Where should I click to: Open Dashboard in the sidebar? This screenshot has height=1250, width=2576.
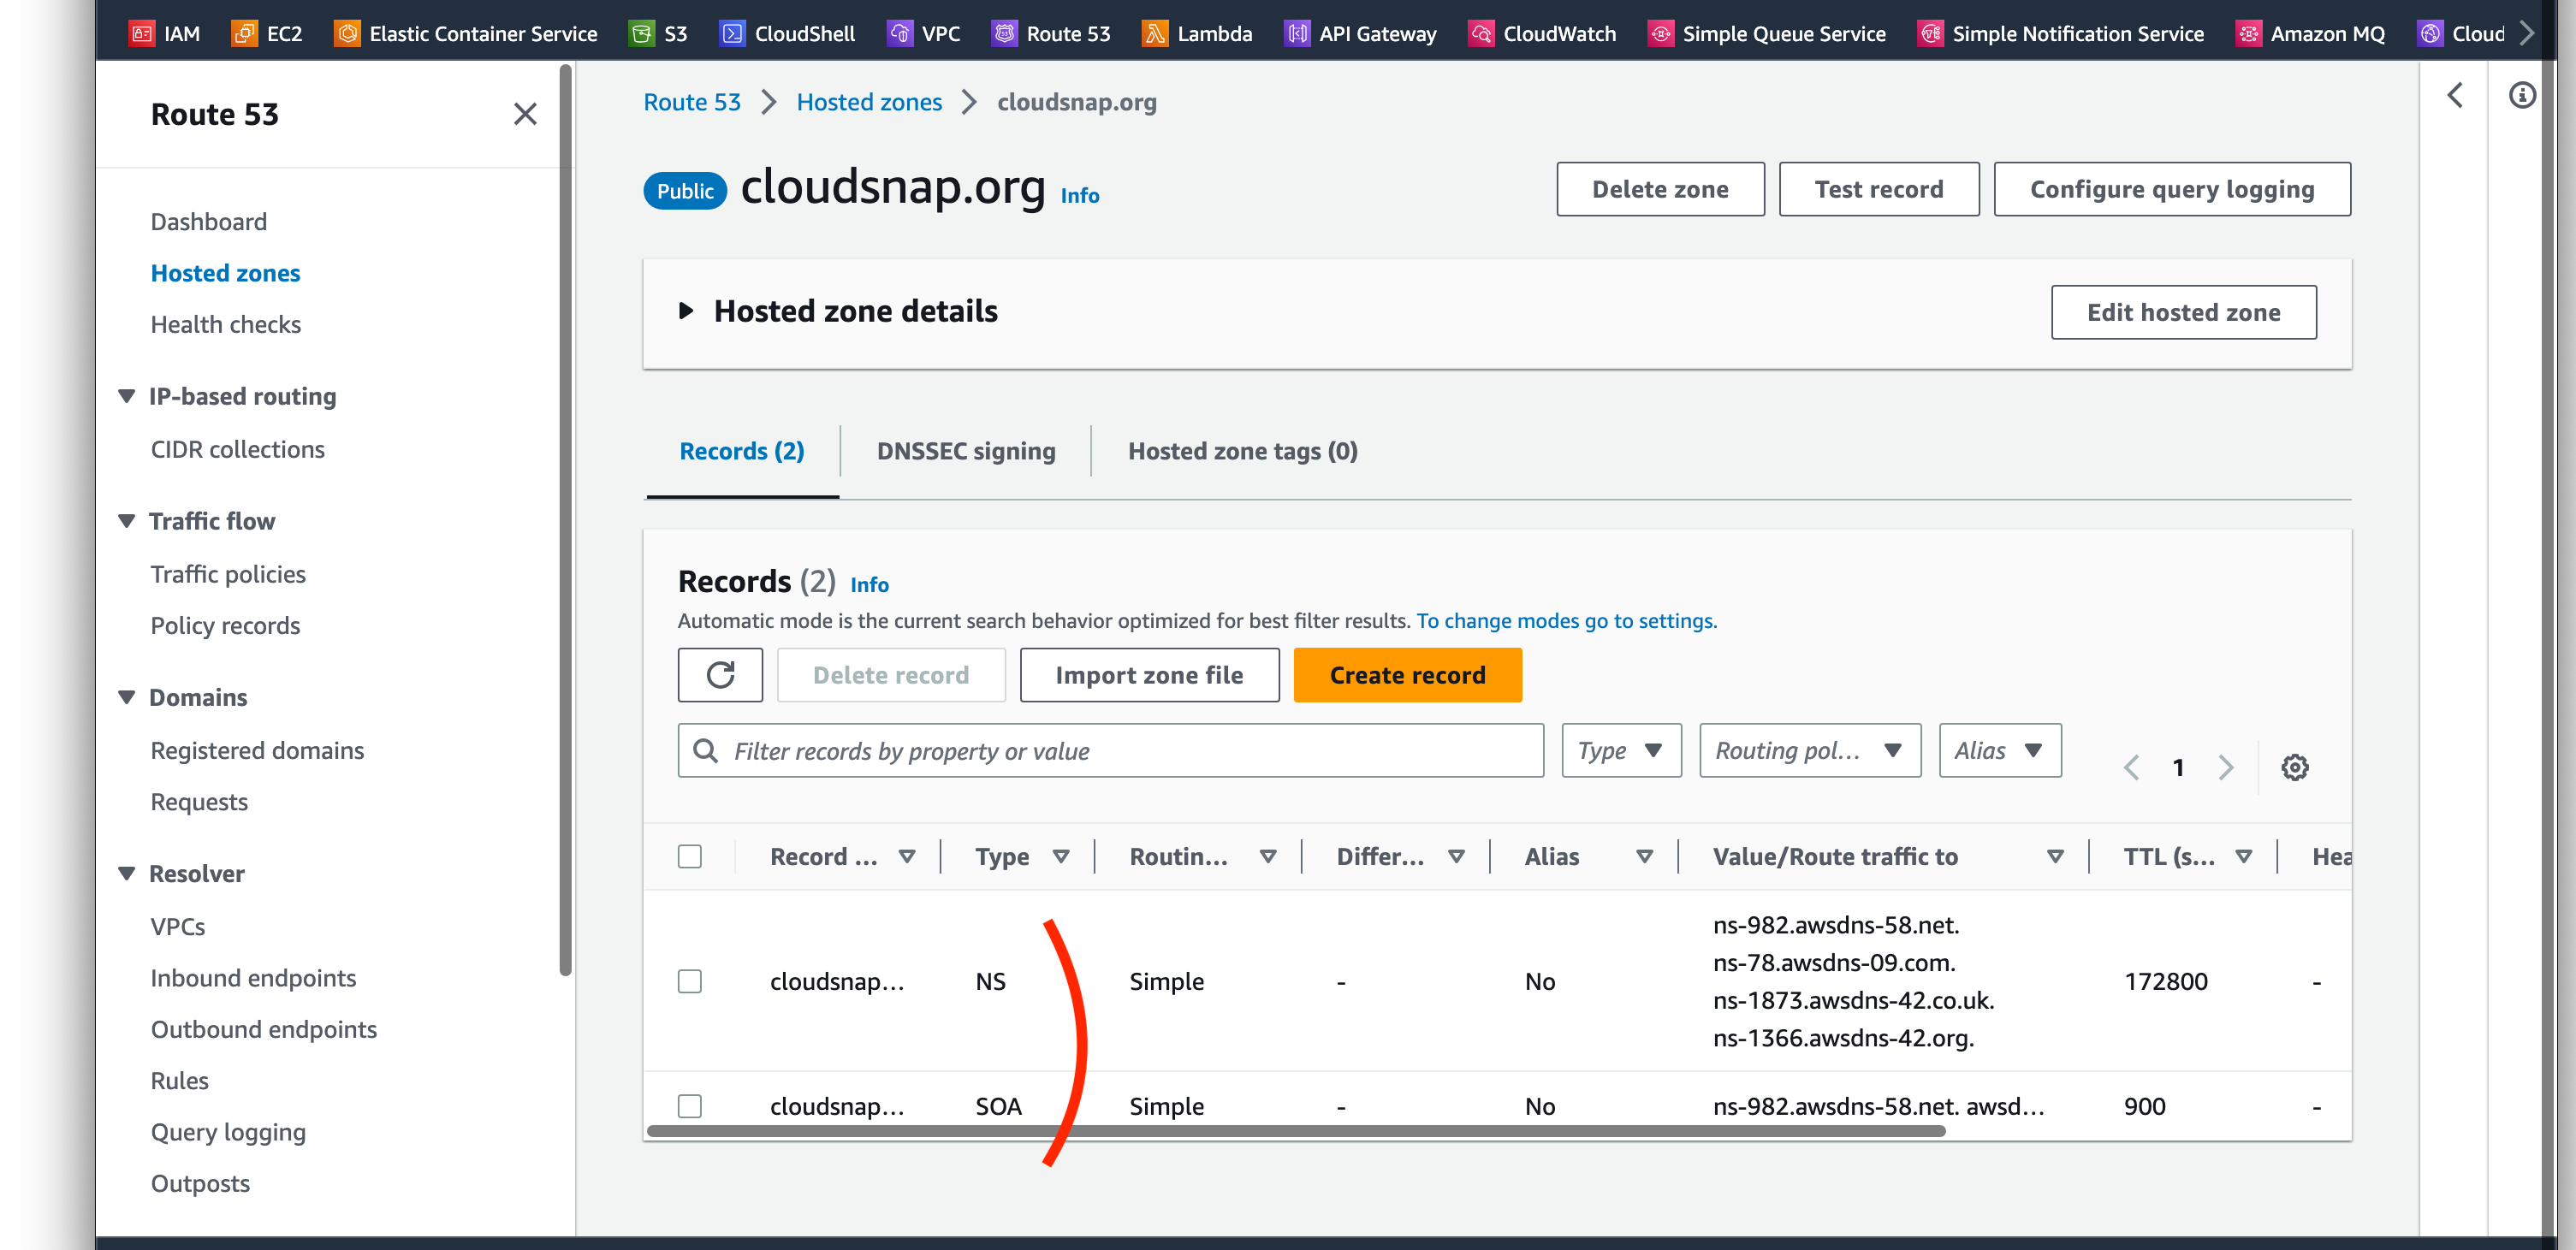tap(208, 221)
